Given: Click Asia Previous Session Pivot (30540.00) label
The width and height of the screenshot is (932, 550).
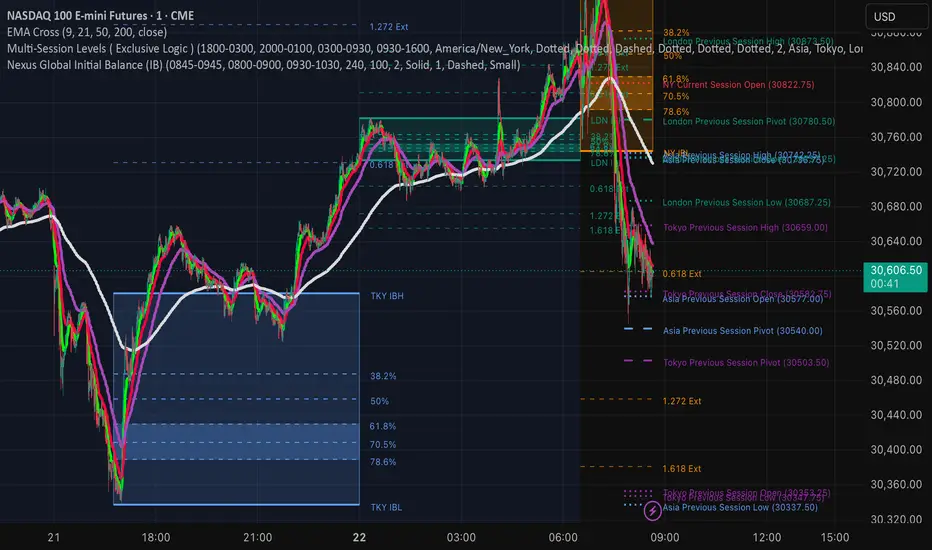Looking at the screenshot, I should tap(743, 331).
